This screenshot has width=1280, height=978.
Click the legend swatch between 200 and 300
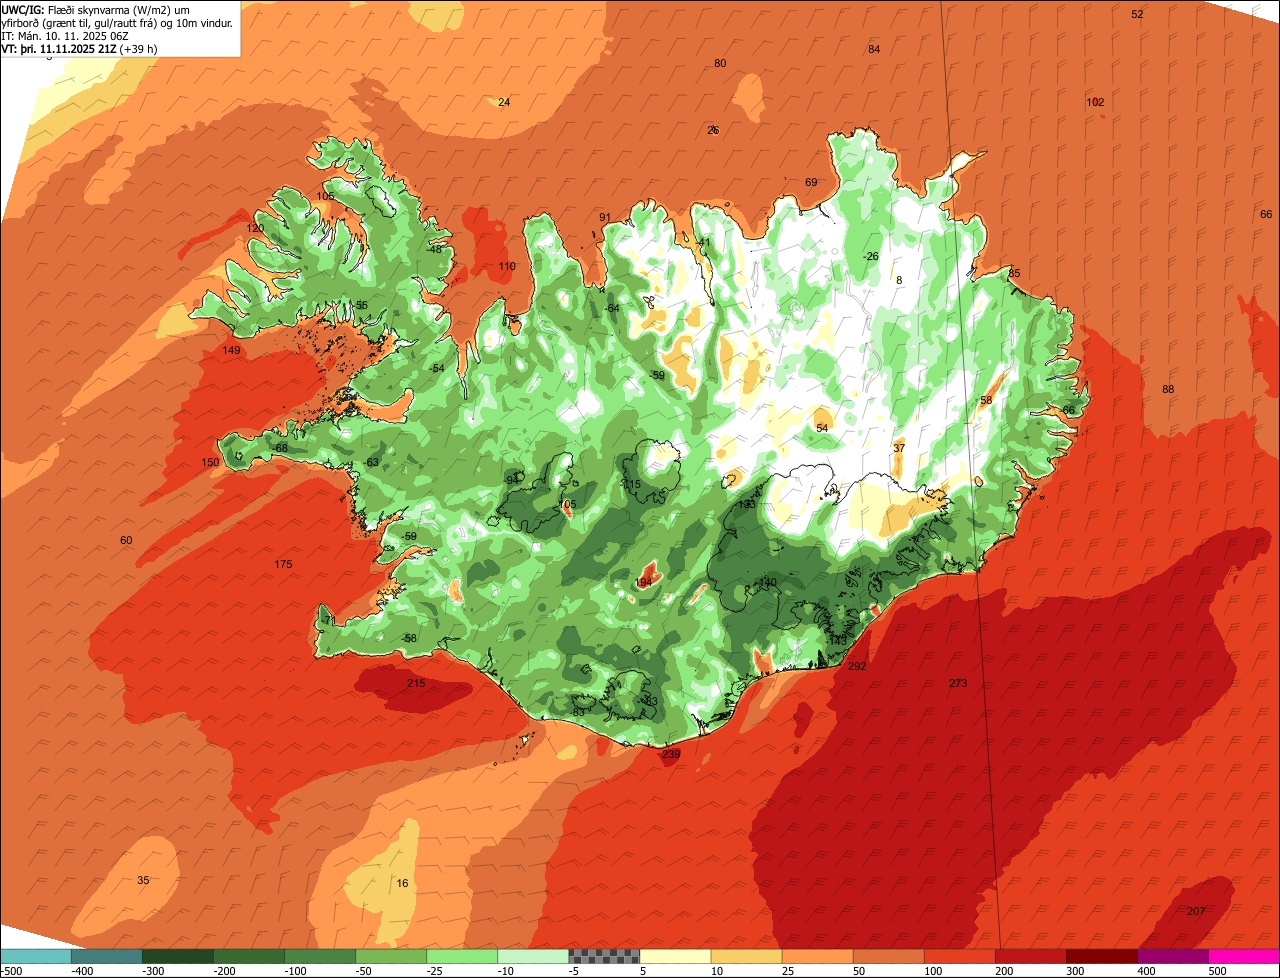[x=1030, y=956]
